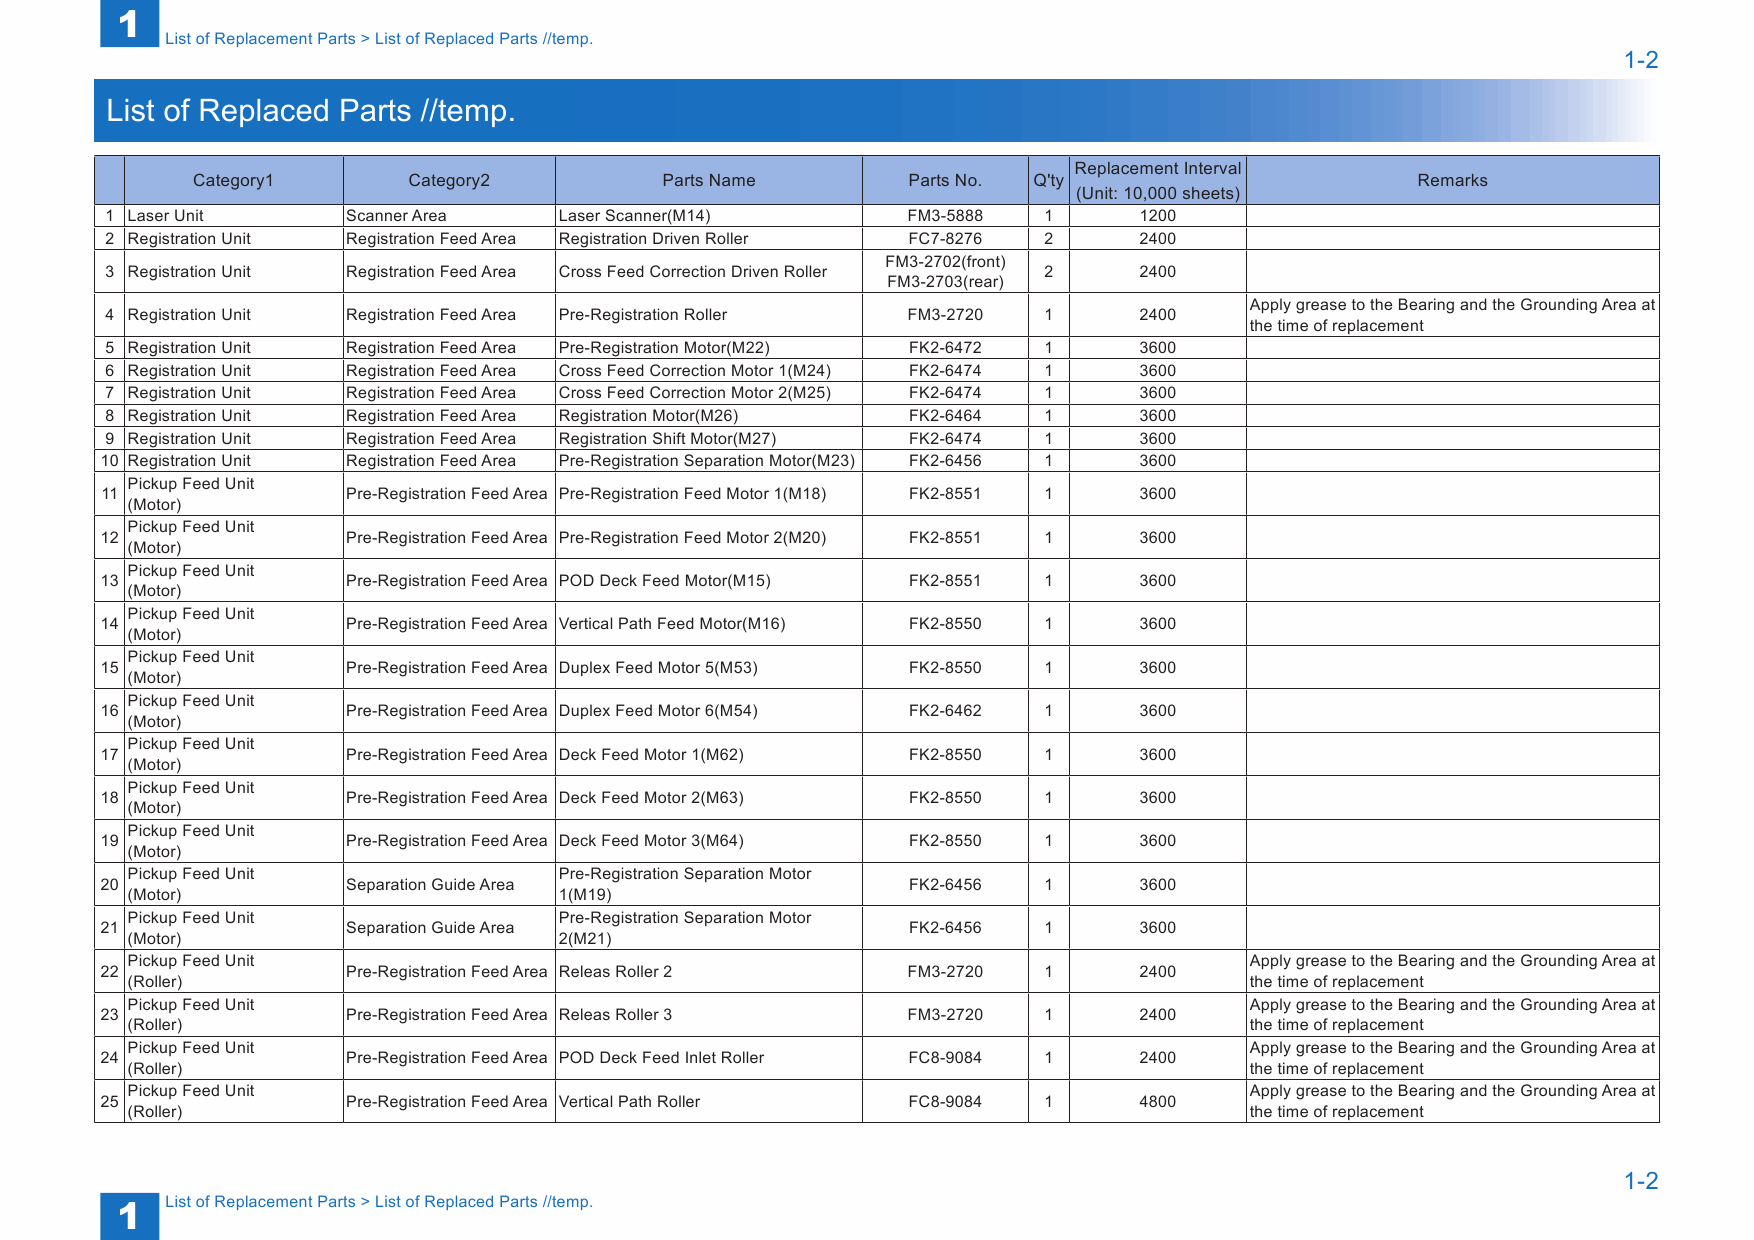Open the top 'List of Replacement Parts' breadcrumb link

[260, 39]
